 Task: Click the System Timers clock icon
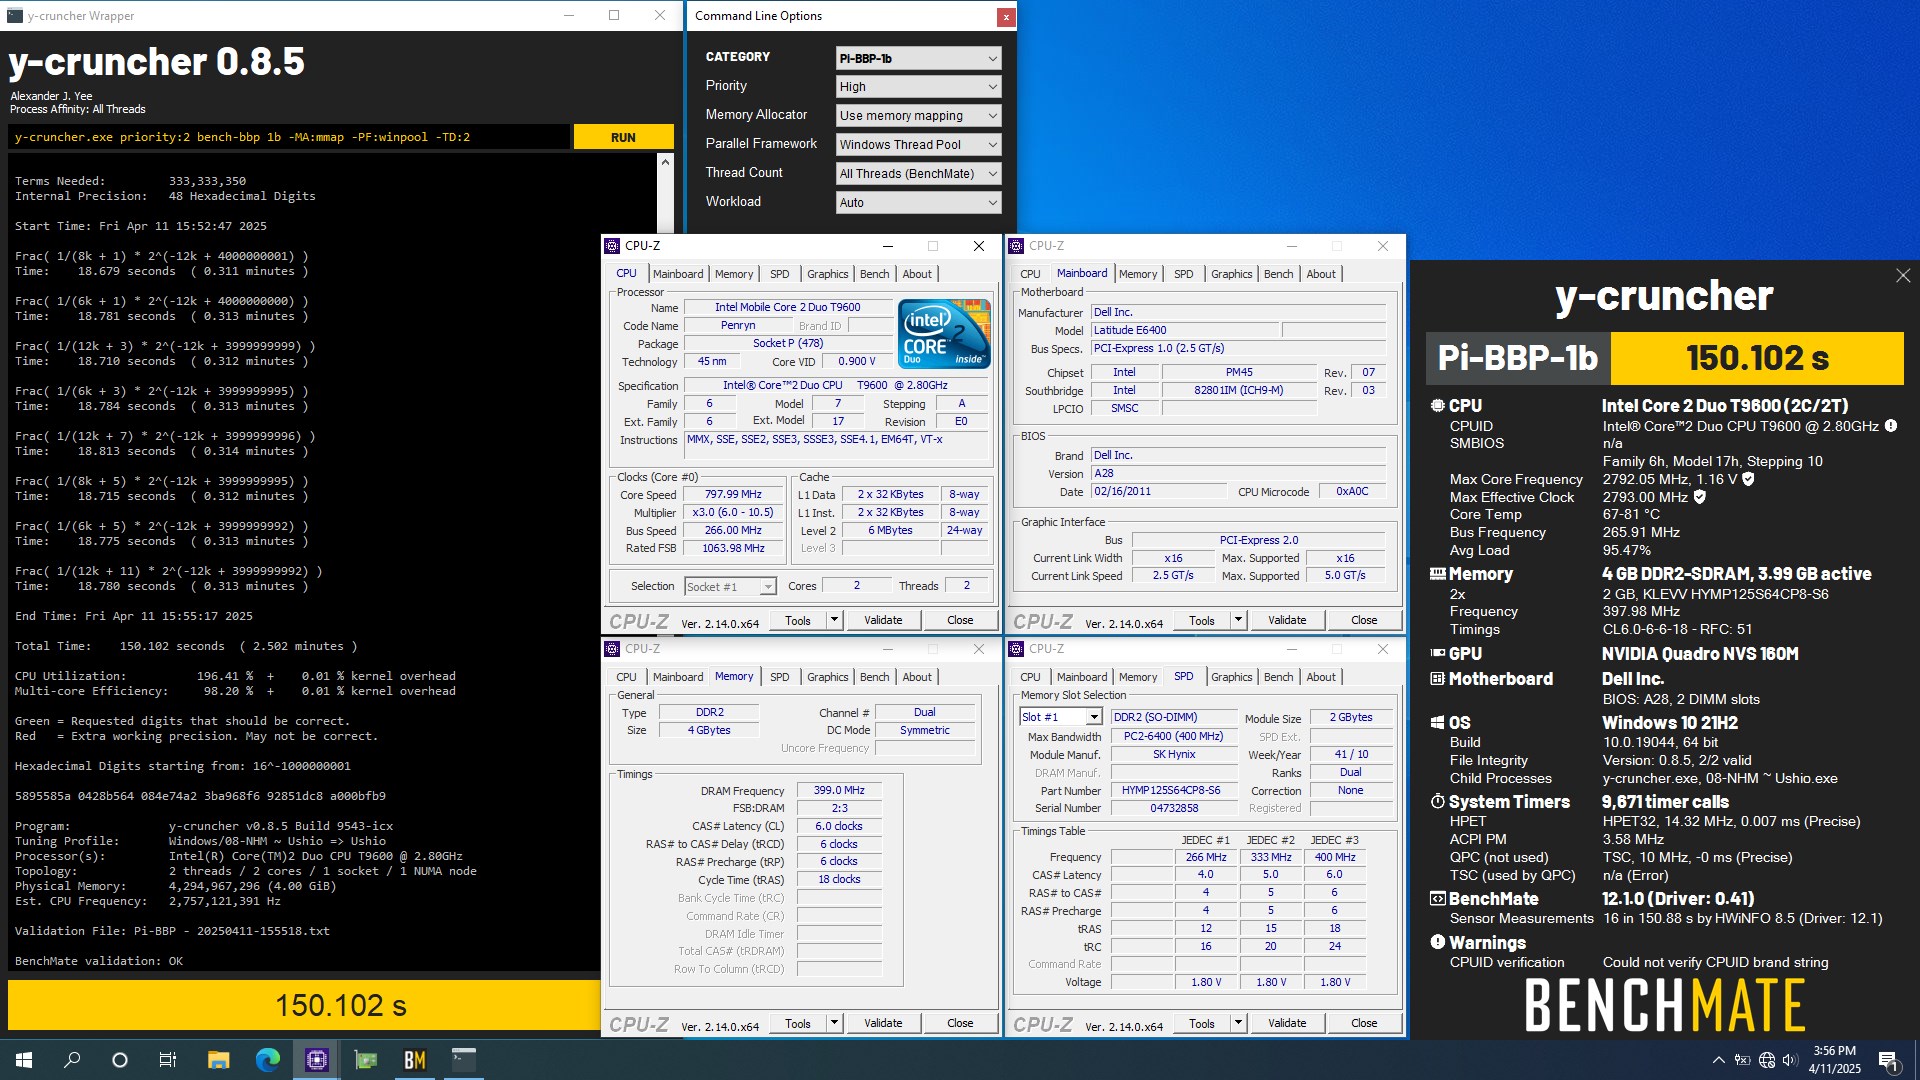click(1438, 802)
